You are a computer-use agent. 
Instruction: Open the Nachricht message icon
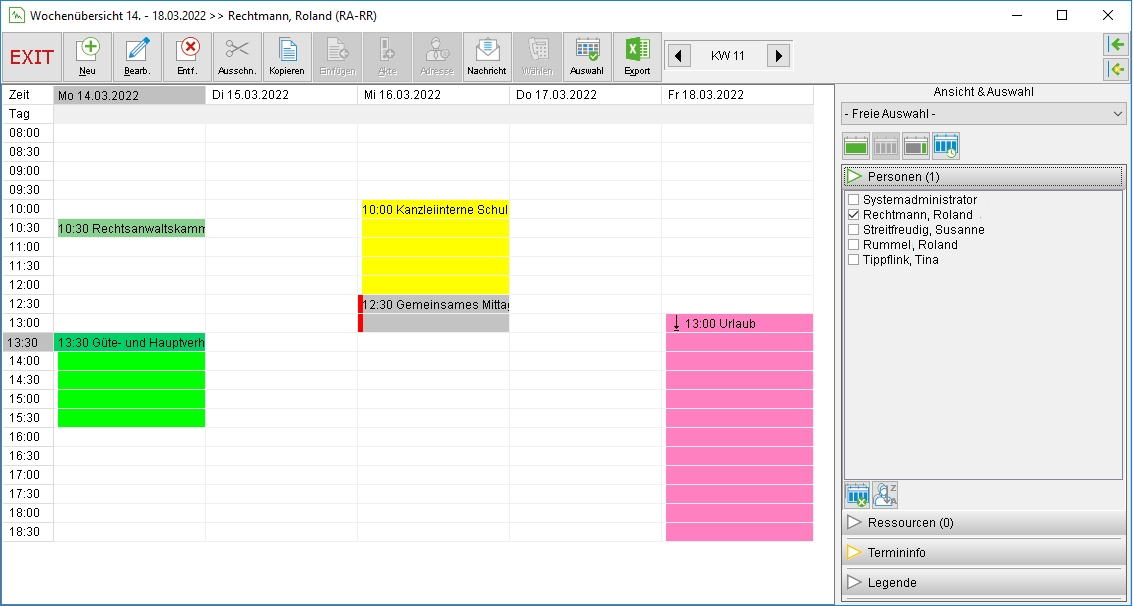tap(487, 56)
